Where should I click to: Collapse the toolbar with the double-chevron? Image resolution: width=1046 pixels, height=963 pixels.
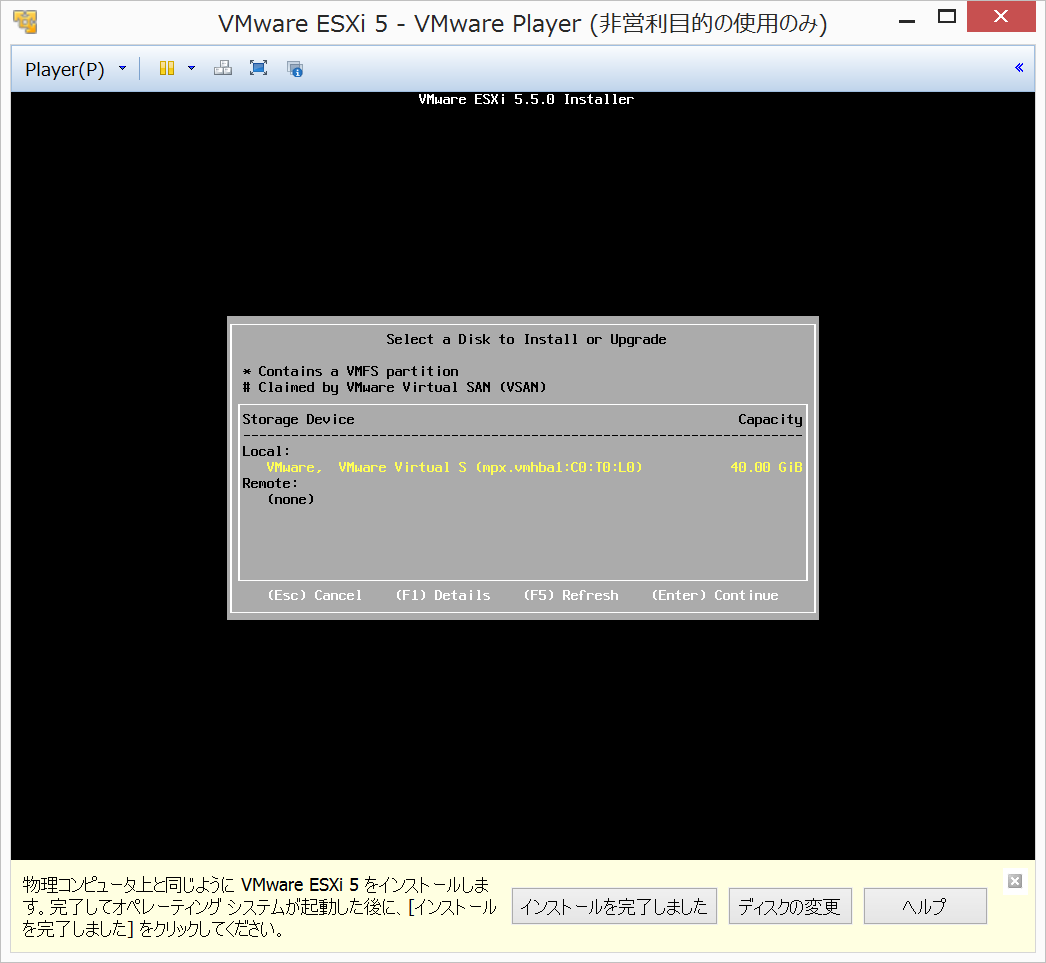click(x=1019, y=68)
